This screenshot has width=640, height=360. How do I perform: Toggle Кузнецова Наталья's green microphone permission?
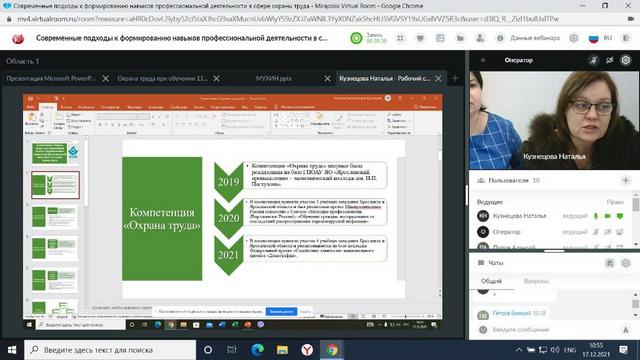point(596,216)
